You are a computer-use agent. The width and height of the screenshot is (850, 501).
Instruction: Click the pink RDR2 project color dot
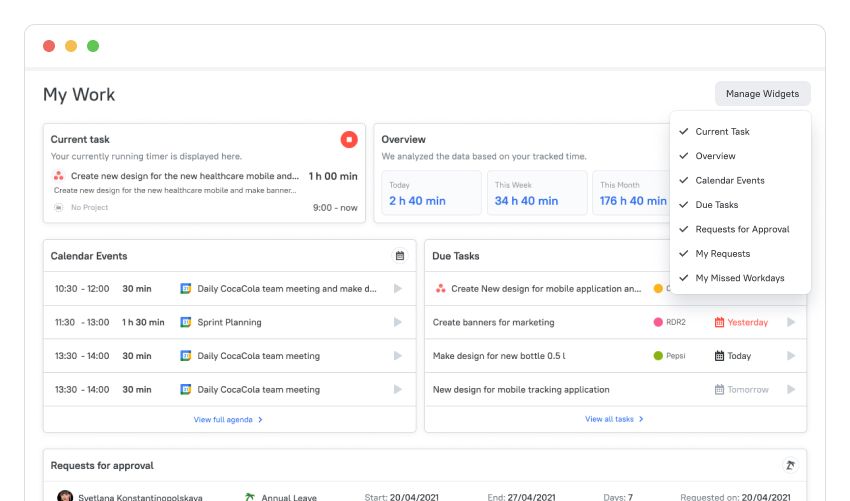[658, 322]
